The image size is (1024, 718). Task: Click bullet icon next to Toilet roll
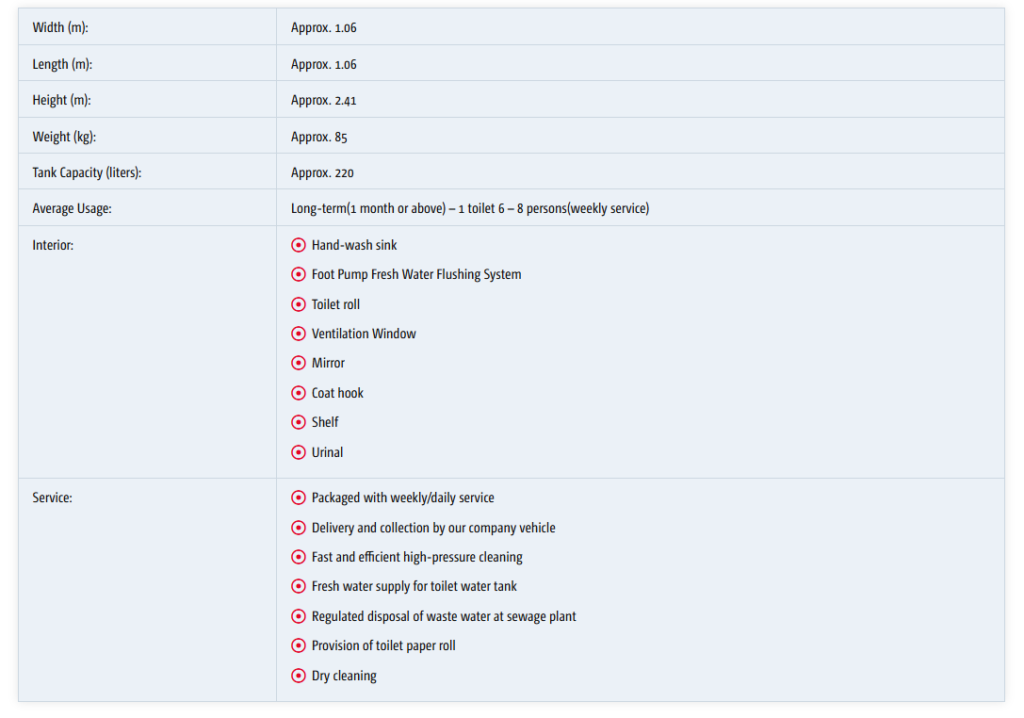(298, 304)
